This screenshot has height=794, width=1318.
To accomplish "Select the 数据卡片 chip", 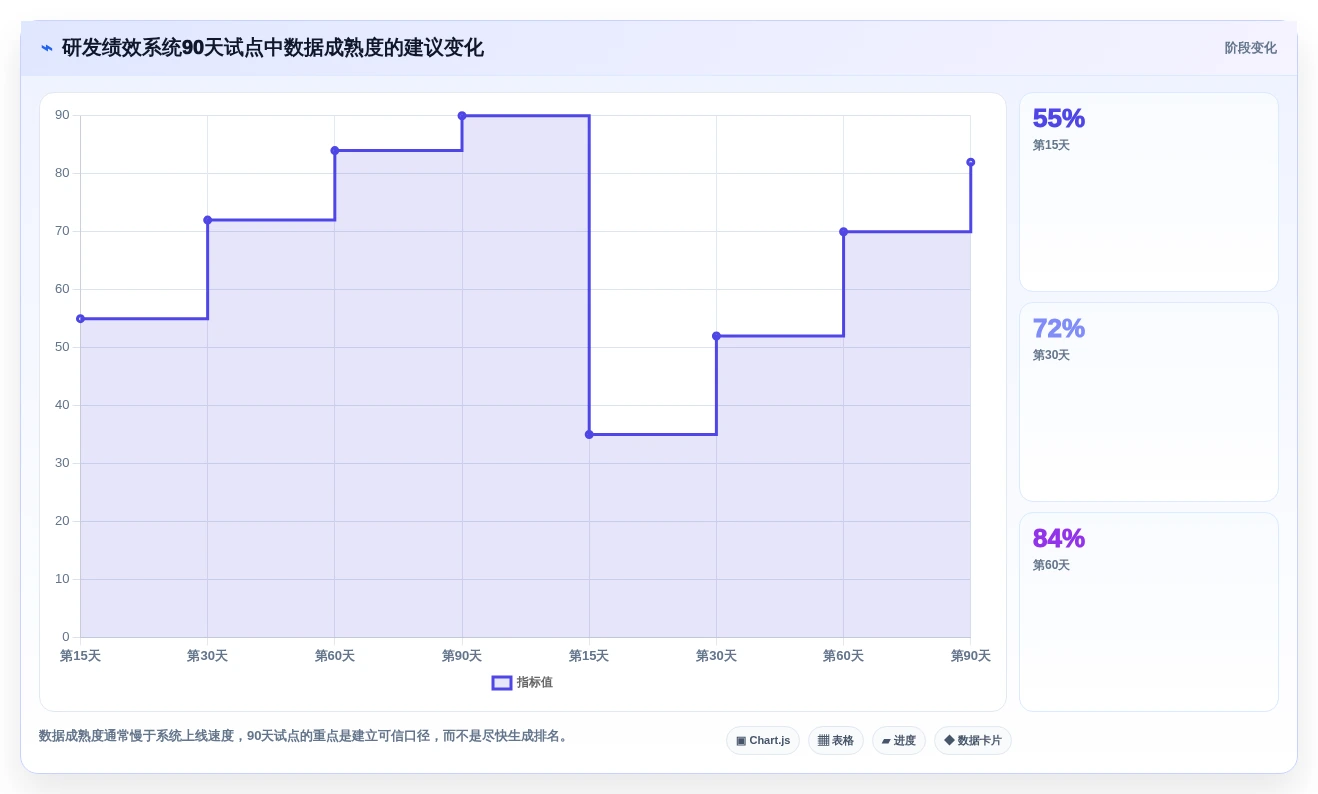I will [x=973, y=741].
